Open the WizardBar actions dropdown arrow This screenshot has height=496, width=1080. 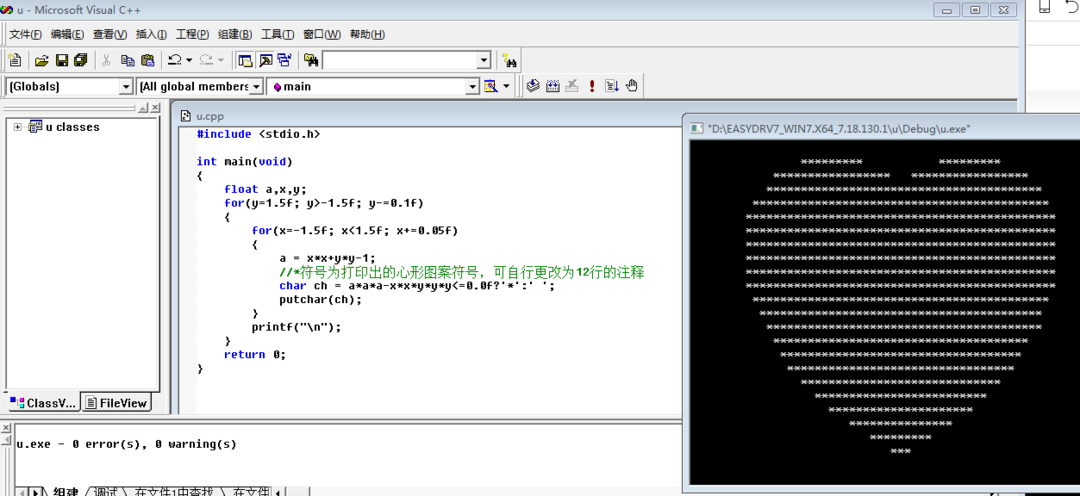coord(507,86)
